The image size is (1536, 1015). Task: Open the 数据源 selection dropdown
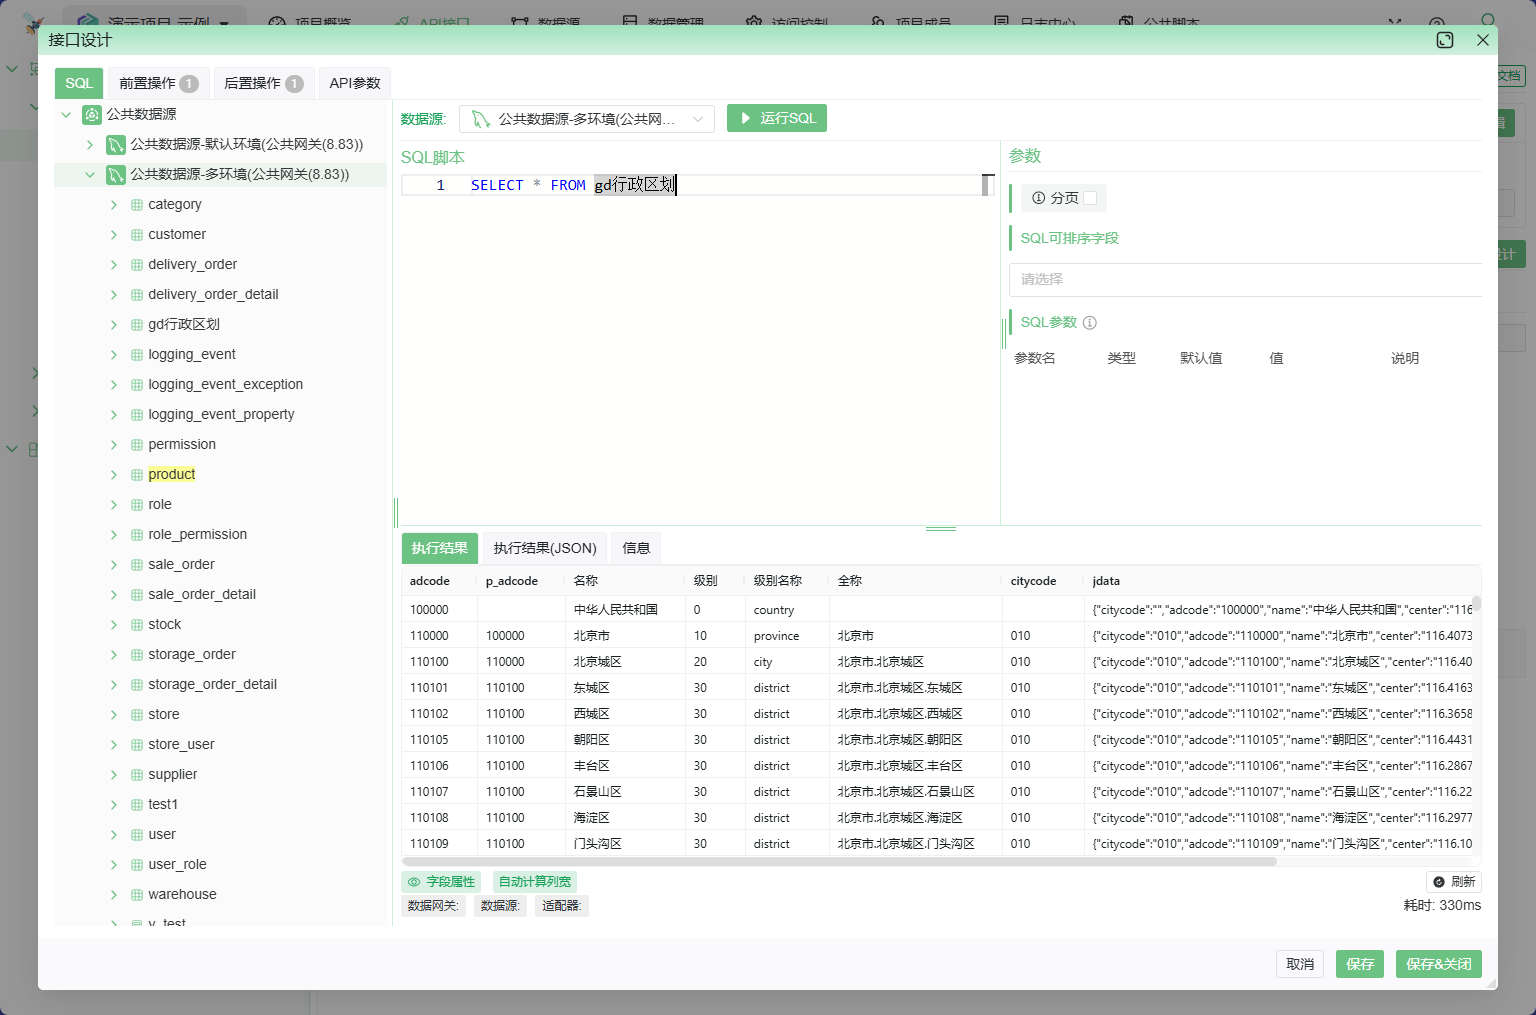pos(587,119)
